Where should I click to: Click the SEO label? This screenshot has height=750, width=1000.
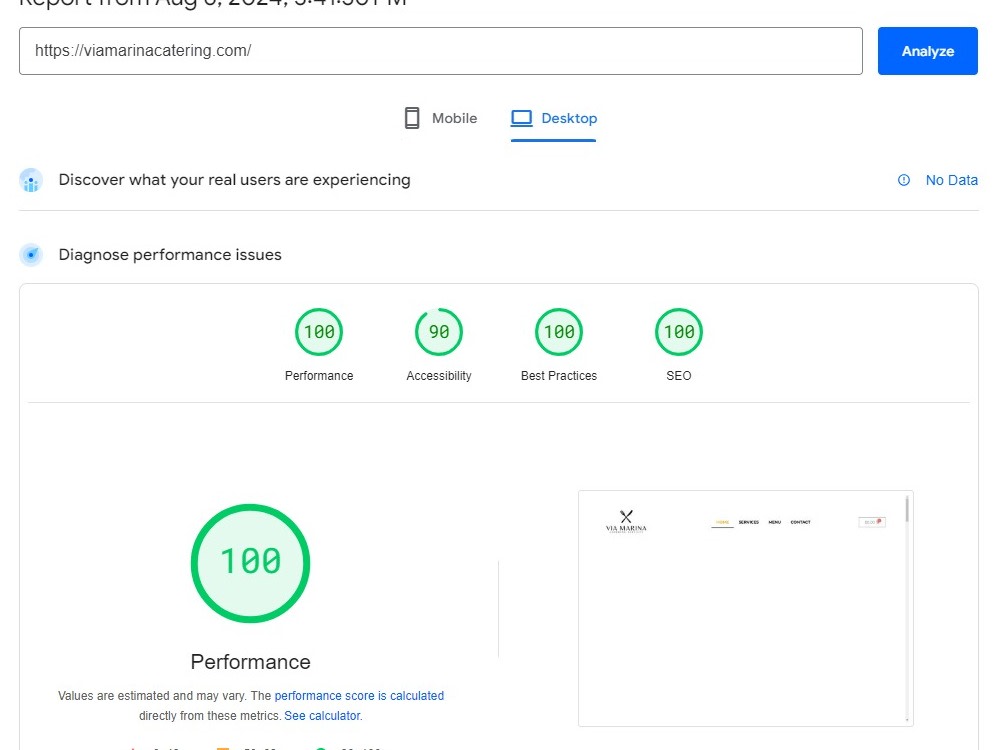tap(679, 376)
